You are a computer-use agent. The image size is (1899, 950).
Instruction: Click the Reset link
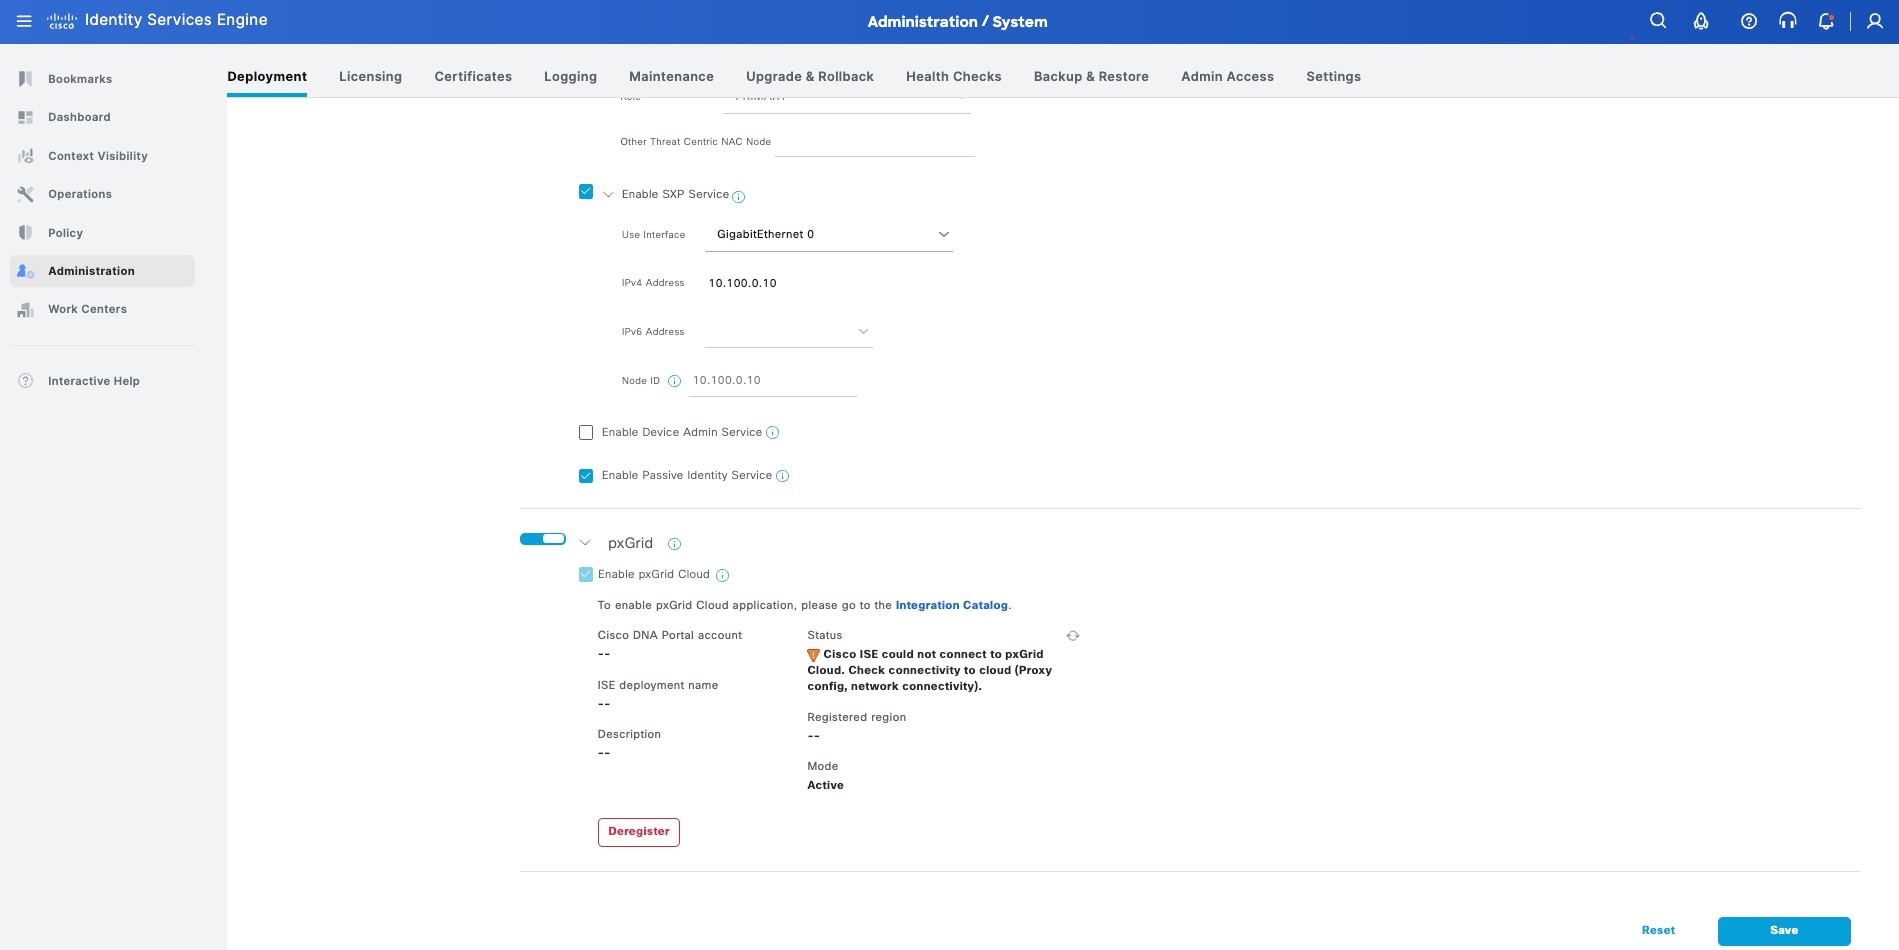tap(1658, 931)
